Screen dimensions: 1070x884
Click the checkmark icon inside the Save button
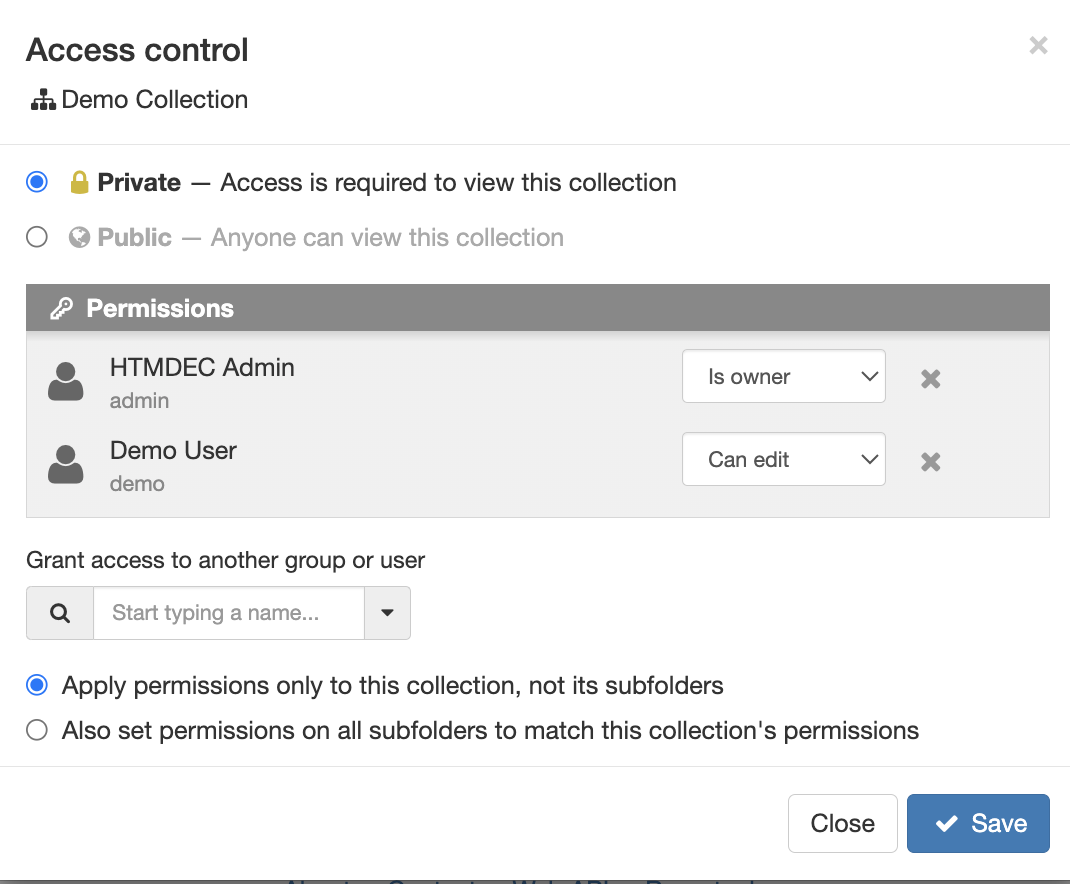(947, 823)
